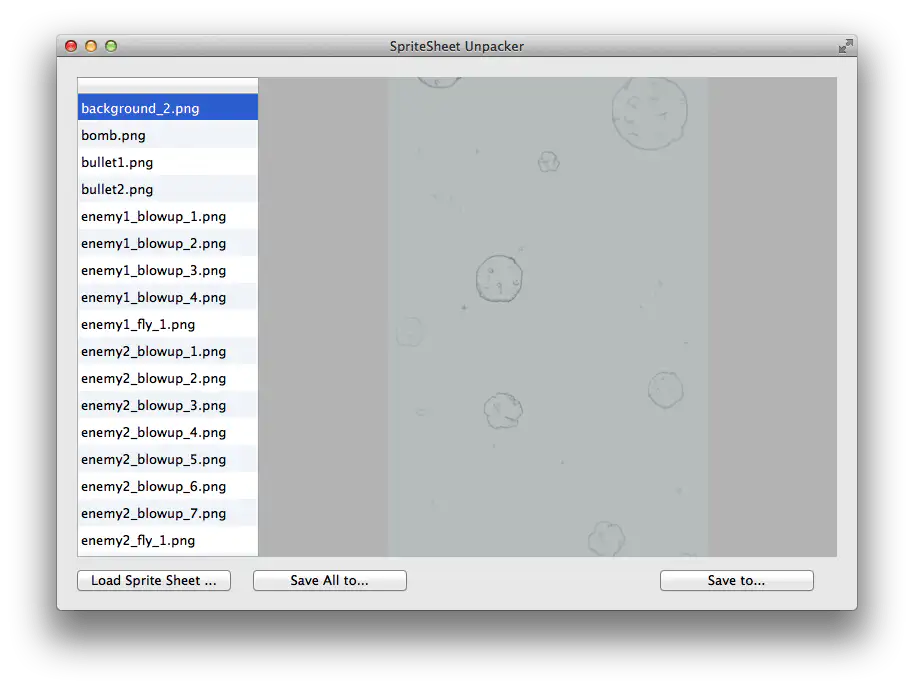The width and height of the screenshot is (914, 689).
Task: Enter fullscreen using the title bar arrows icon
Action: [x=845, y=46]
